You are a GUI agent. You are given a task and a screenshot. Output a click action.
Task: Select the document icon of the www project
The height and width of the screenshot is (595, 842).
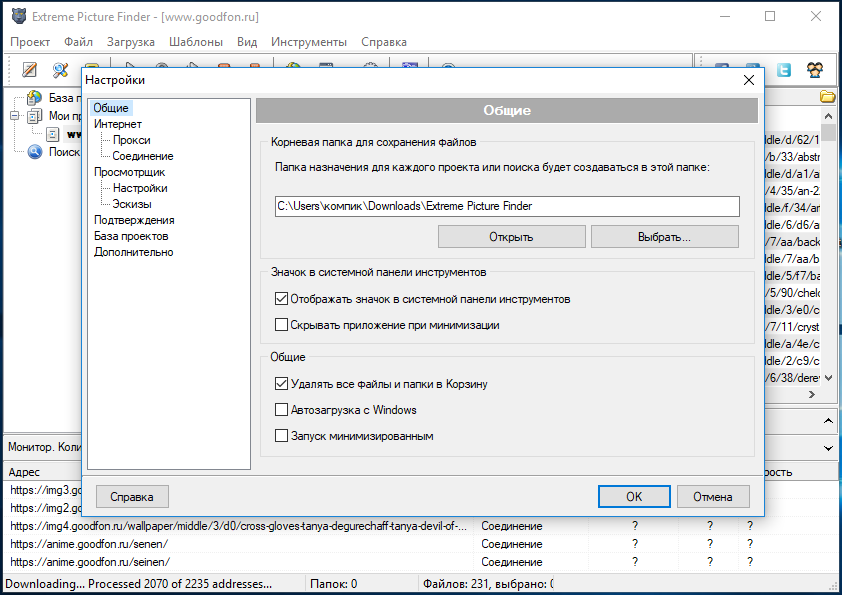(x=53, y=134)
